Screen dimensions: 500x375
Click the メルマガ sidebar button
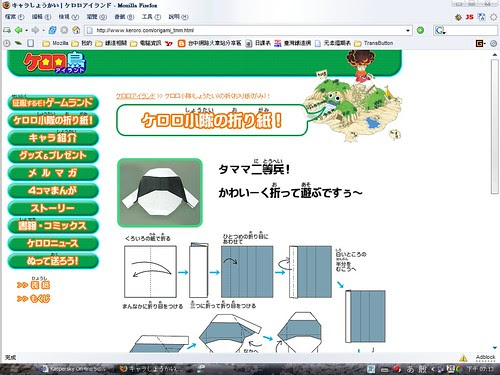(53, 173)
